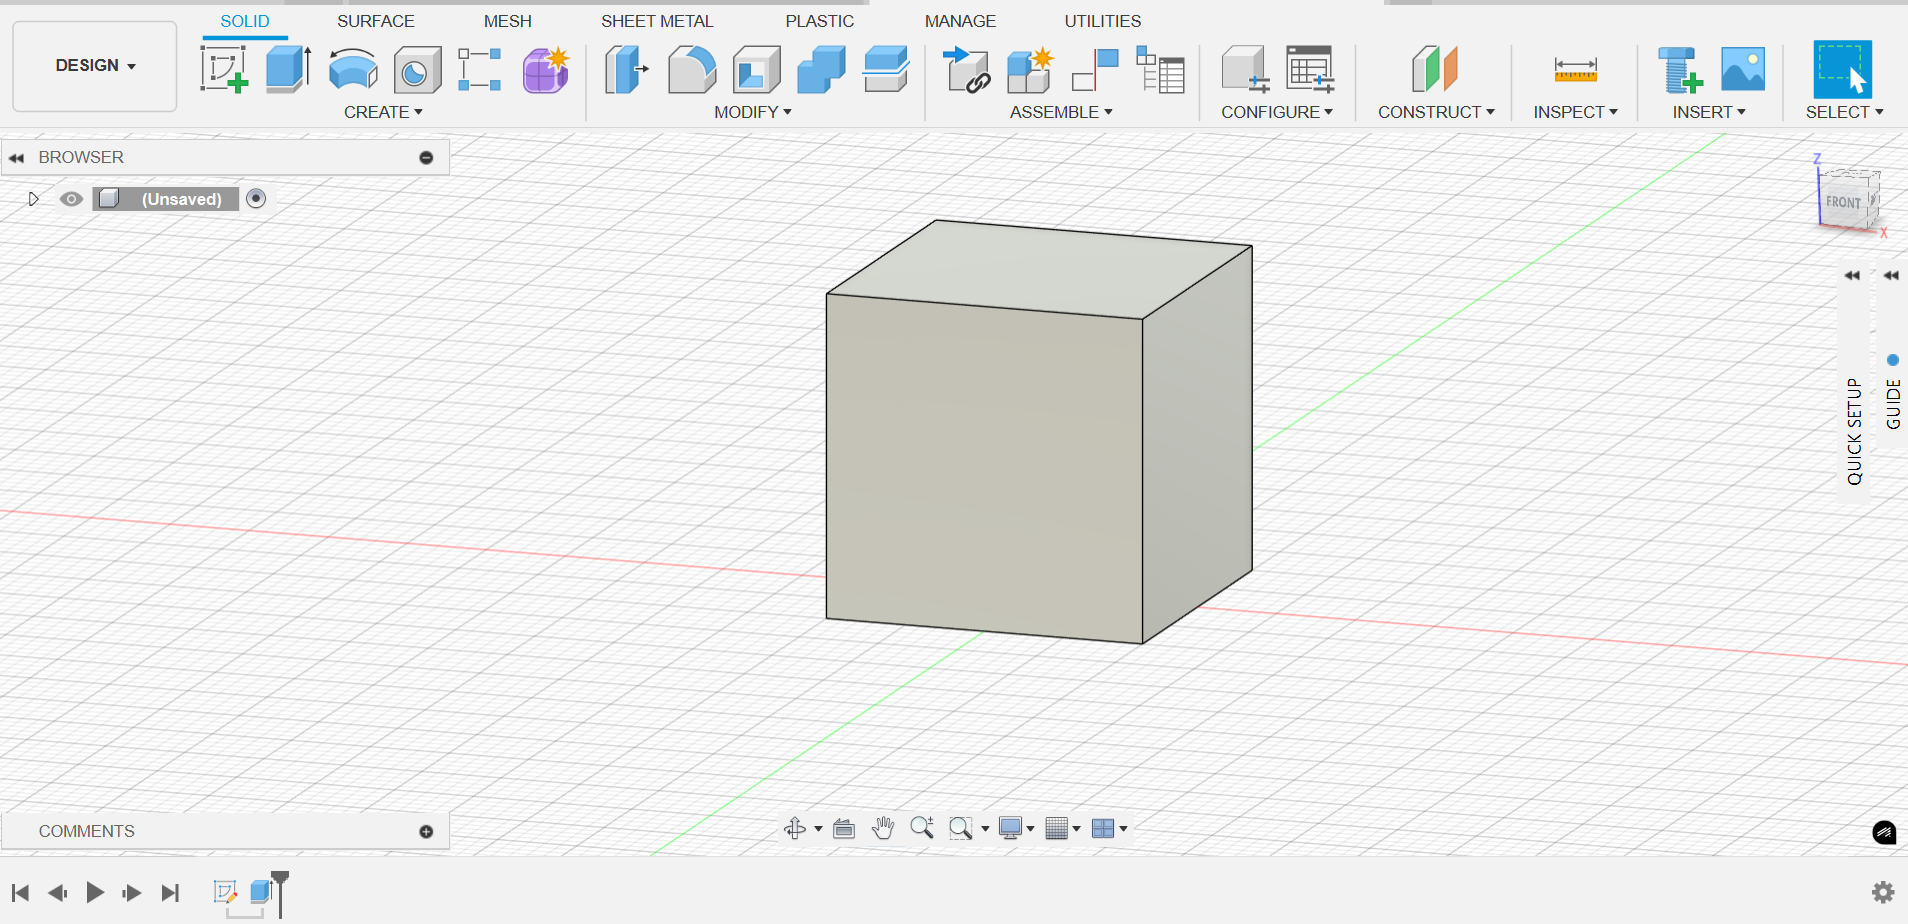Open the DESIGN workspace dropdown

click(95, 66)
